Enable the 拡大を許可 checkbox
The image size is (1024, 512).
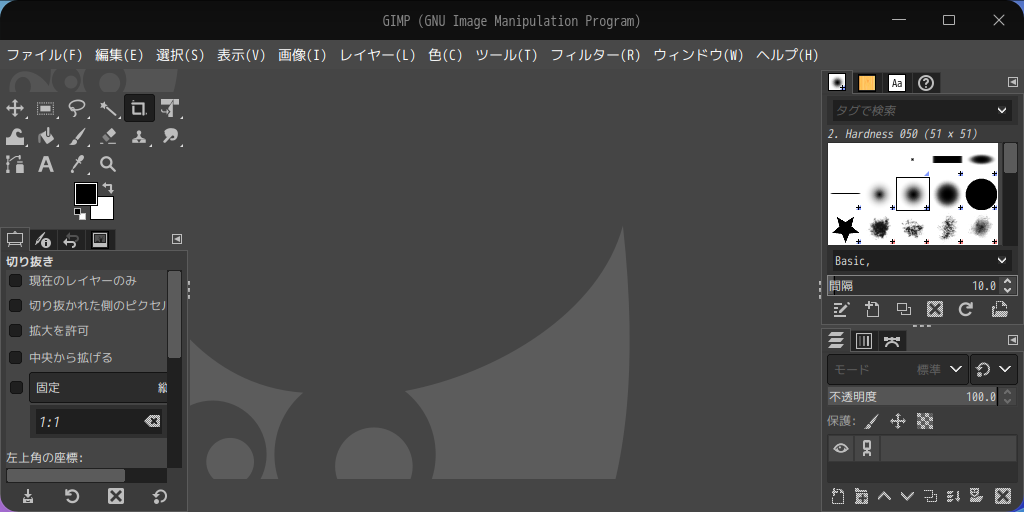pos(15,330)
